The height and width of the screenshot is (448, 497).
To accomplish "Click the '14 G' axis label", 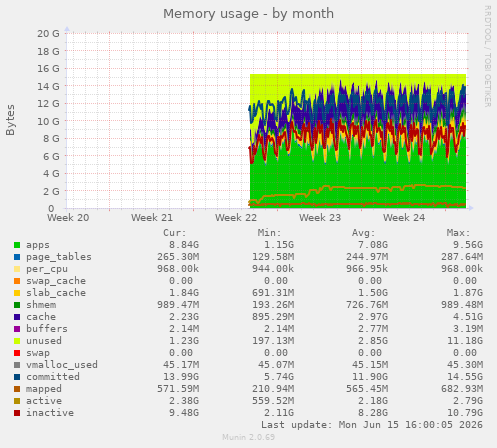I will [x=48, y=86].
